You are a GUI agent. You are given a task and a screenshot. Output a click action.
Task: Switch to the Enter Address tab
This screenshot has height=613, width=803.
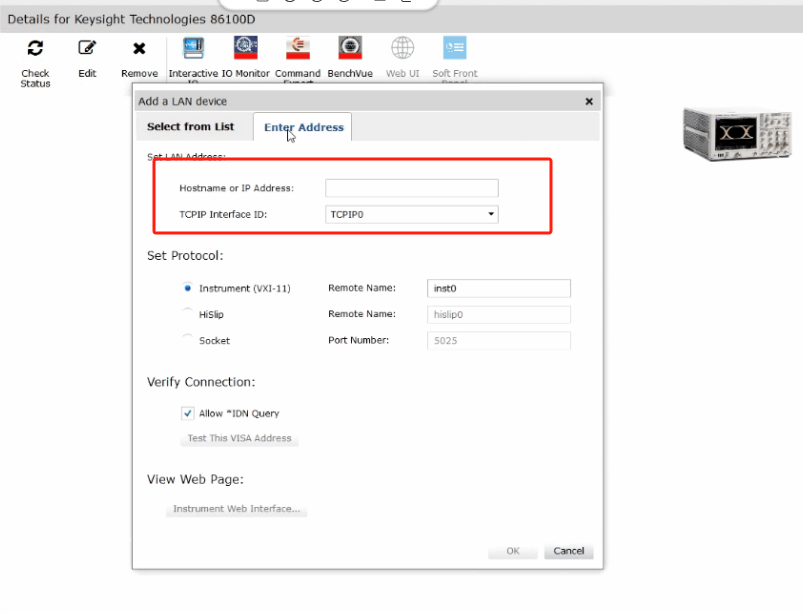pos(303,127)
